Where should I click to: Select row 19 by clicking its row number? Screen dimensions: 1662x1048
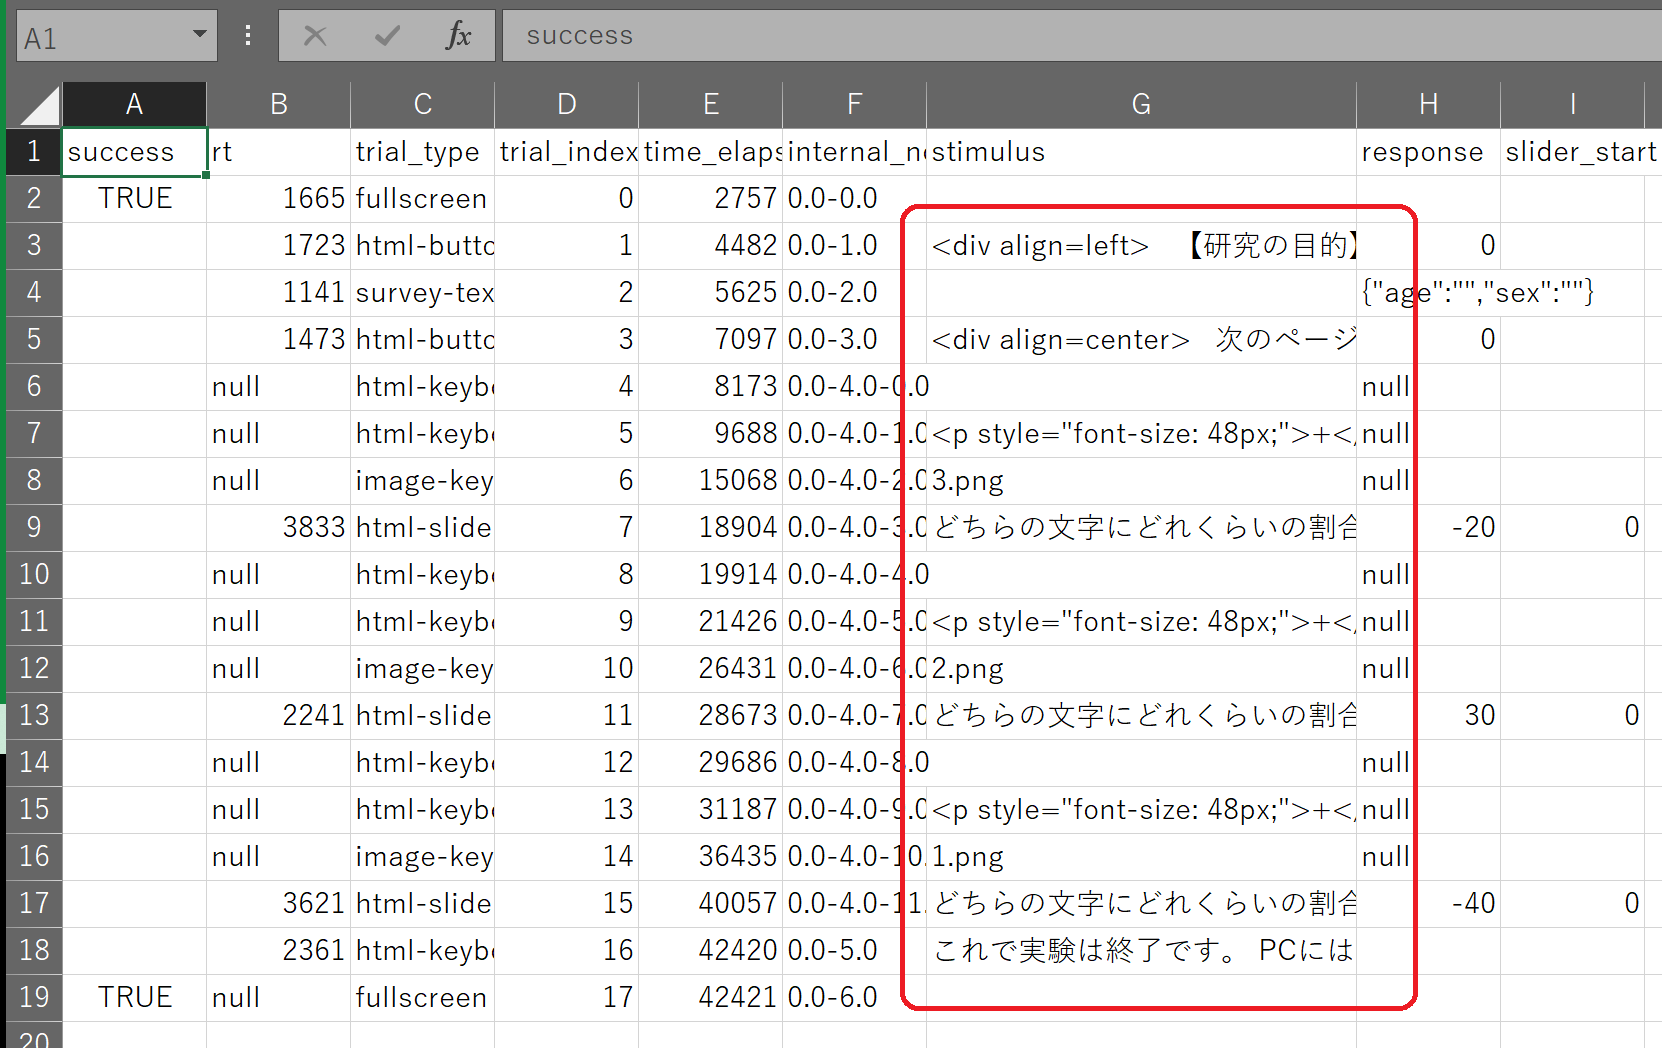[x=33, y=996]
